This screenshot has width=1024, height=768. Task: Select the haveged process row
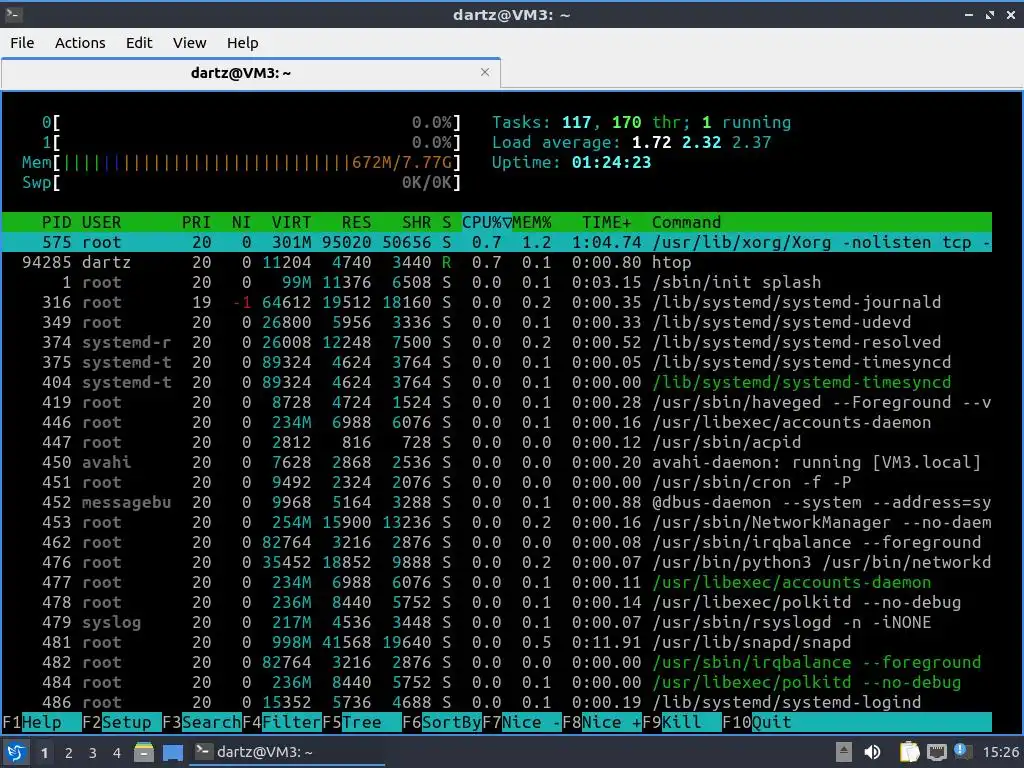point(496,402)
